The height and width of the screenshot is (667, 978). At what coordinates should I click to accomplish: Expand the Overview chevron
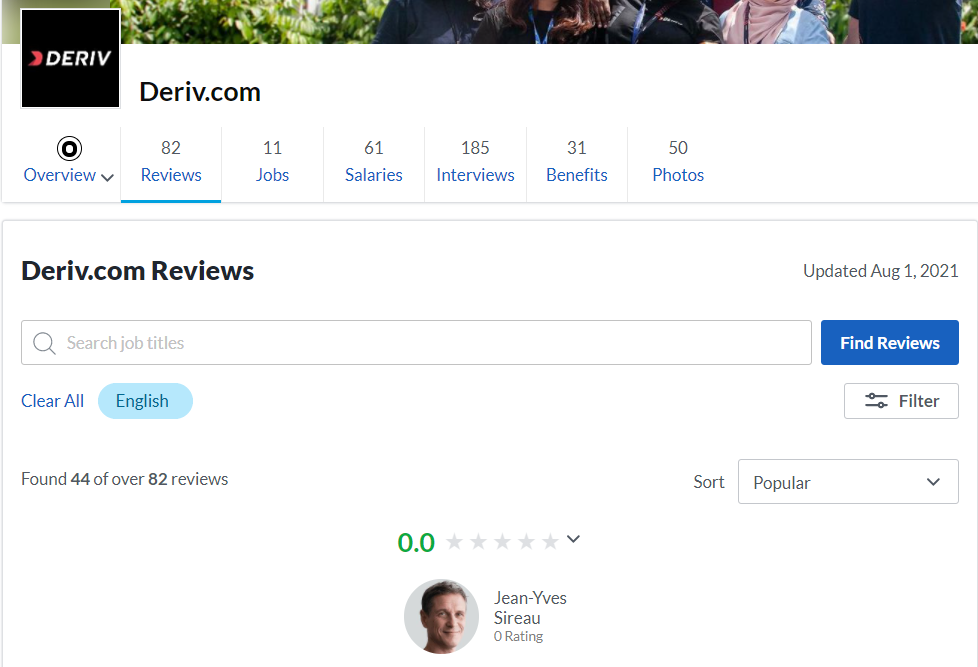click(x=107, y=177)
